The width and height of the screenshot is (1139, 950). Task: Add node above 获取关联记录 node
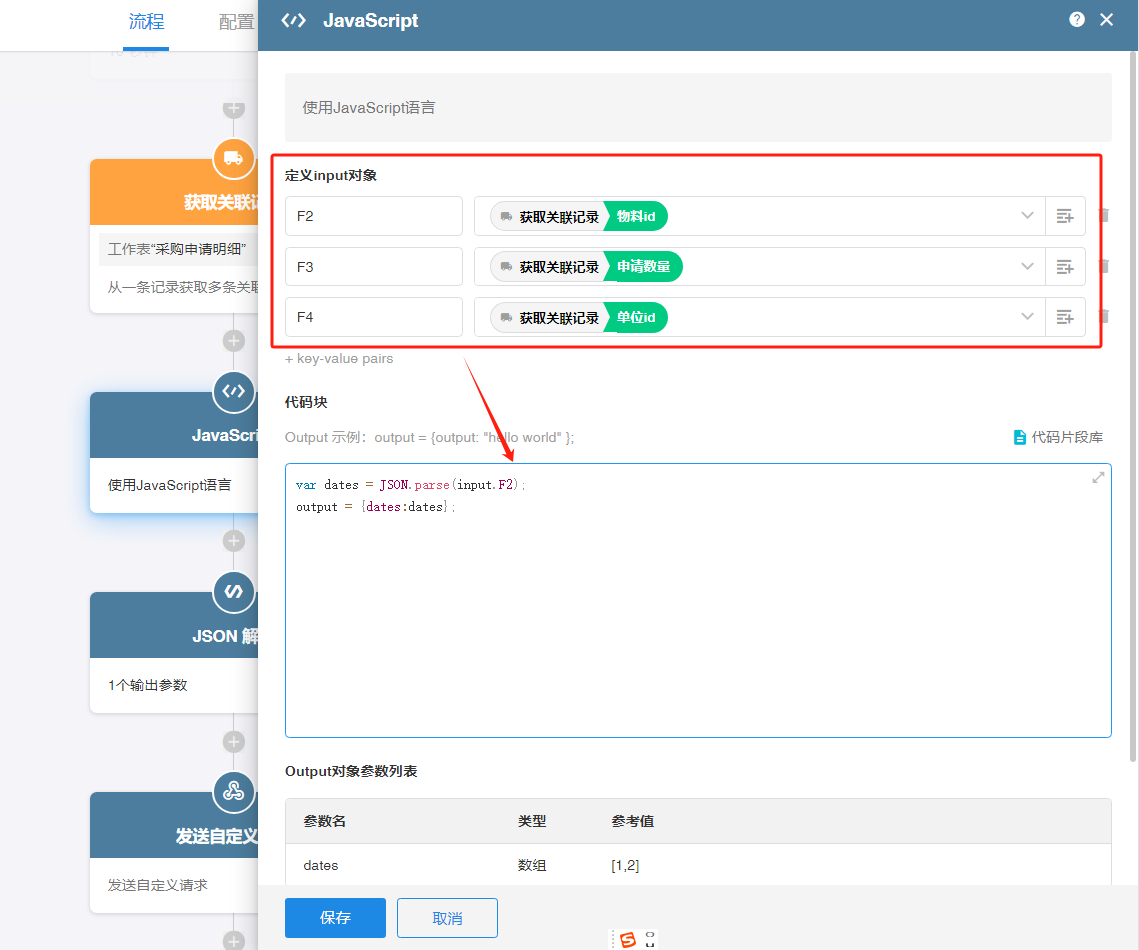click(233, 109)
